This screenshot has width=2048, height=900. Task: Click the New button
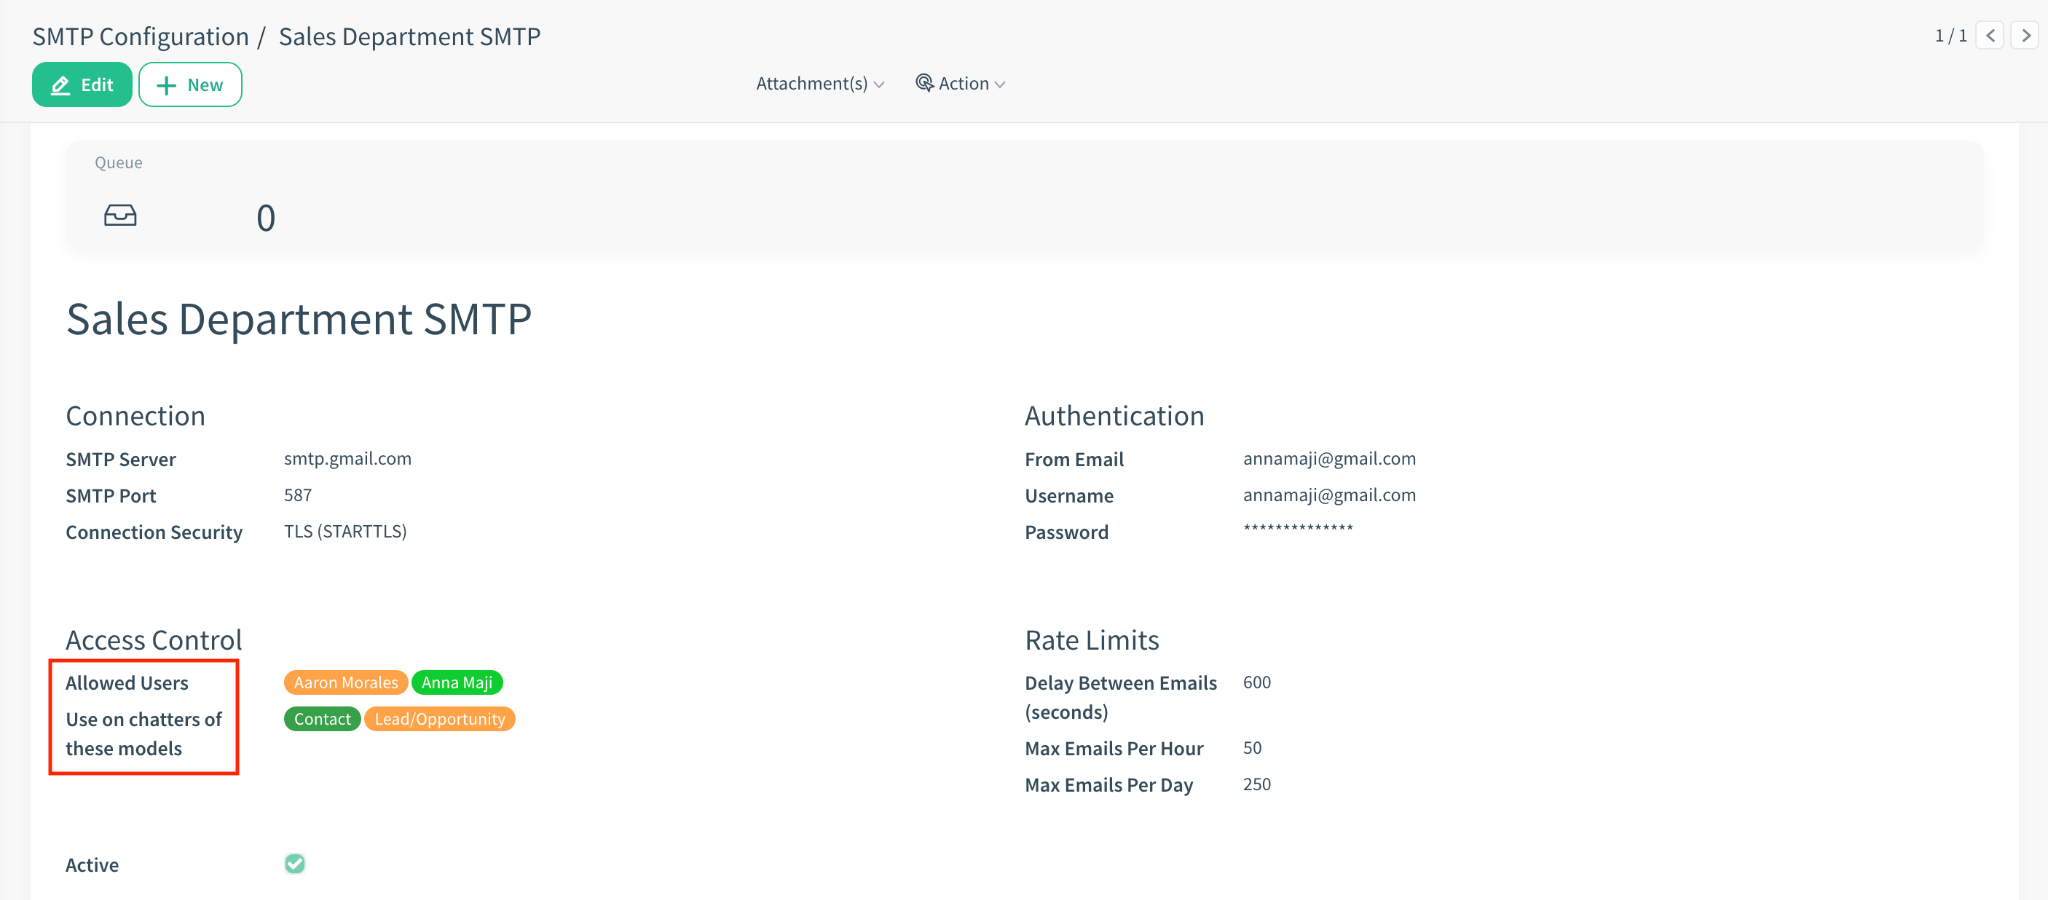pyautogui.click(x=190, y=84)
